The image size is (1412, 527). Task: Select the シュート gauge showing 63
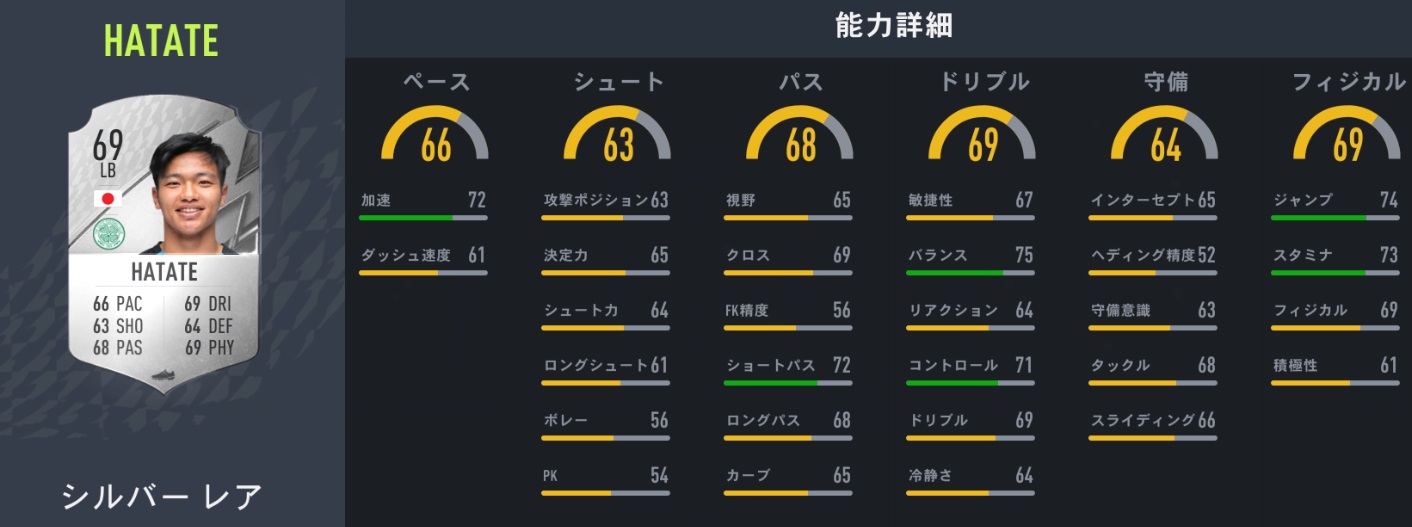click(x=618, y=136)
